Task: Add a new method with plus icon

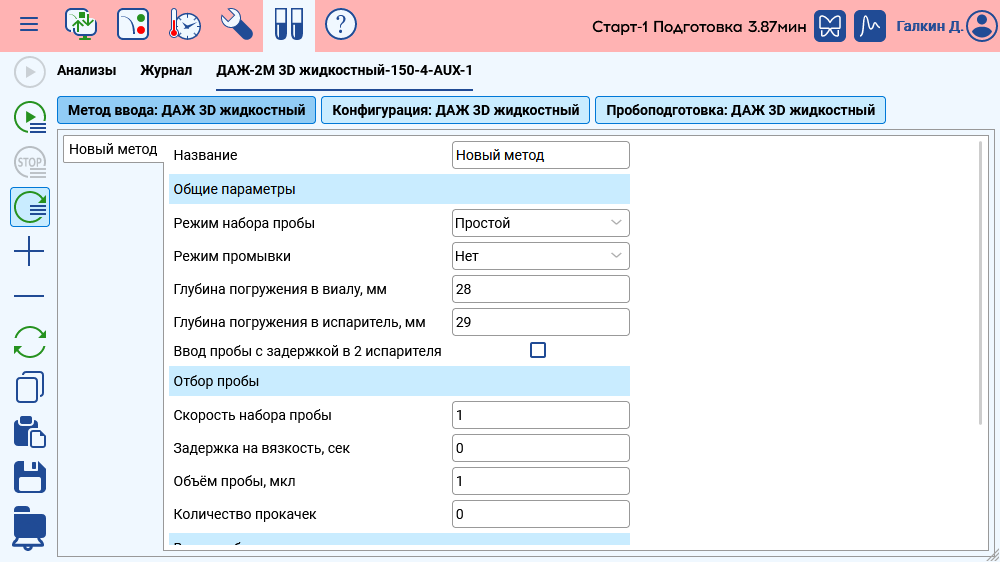Action: pos(29,252)
